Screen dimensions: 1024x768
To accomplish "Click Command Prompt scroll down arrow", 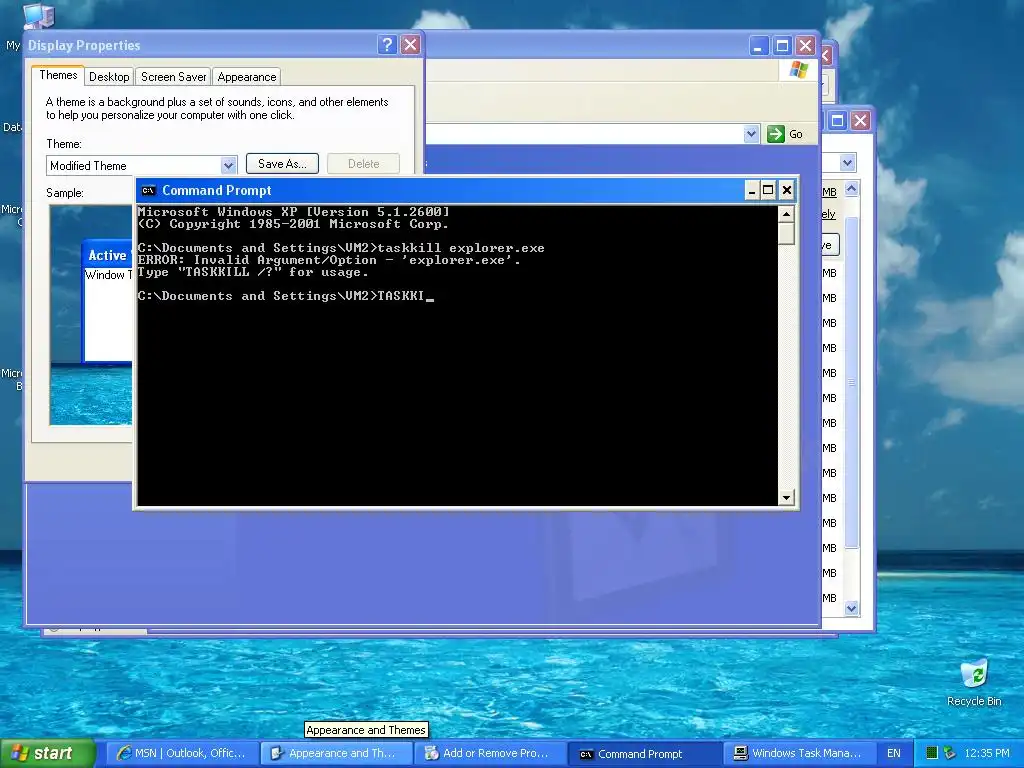I will 786,498.
